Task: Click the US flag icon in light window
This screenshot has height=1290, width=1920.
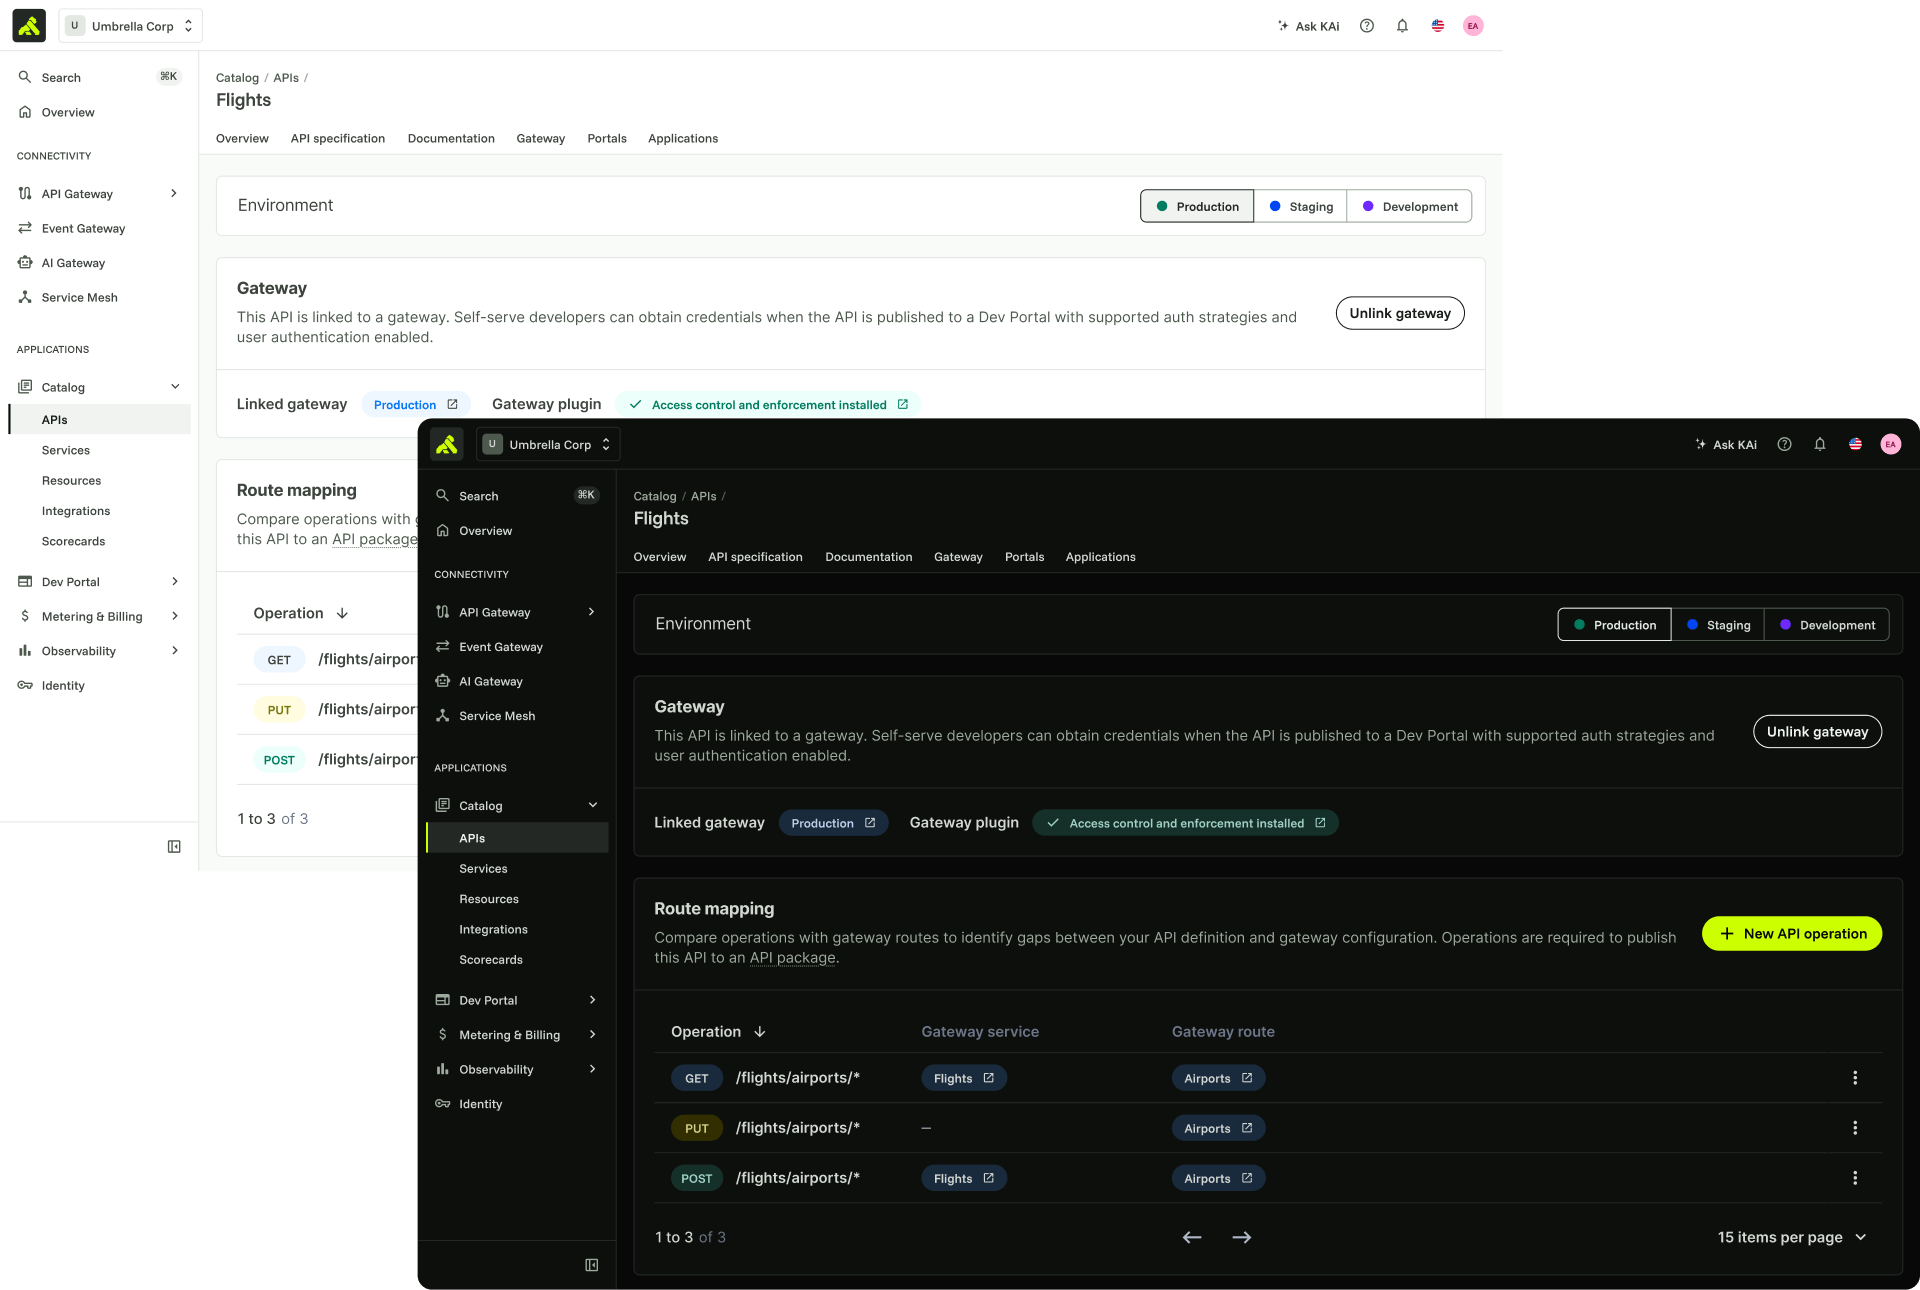Action: [1437, 26]
